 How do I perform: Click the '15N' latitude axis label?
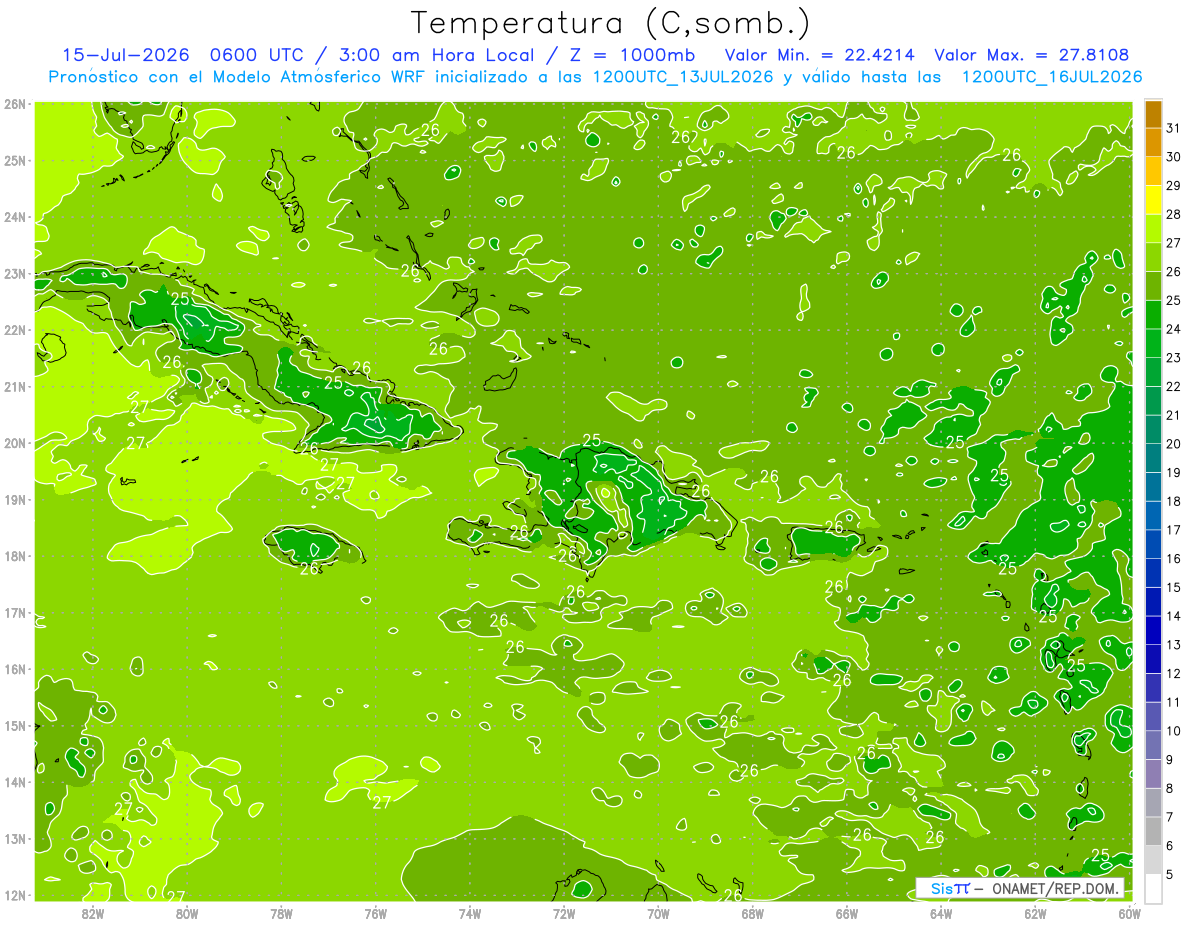click(15, 726)
